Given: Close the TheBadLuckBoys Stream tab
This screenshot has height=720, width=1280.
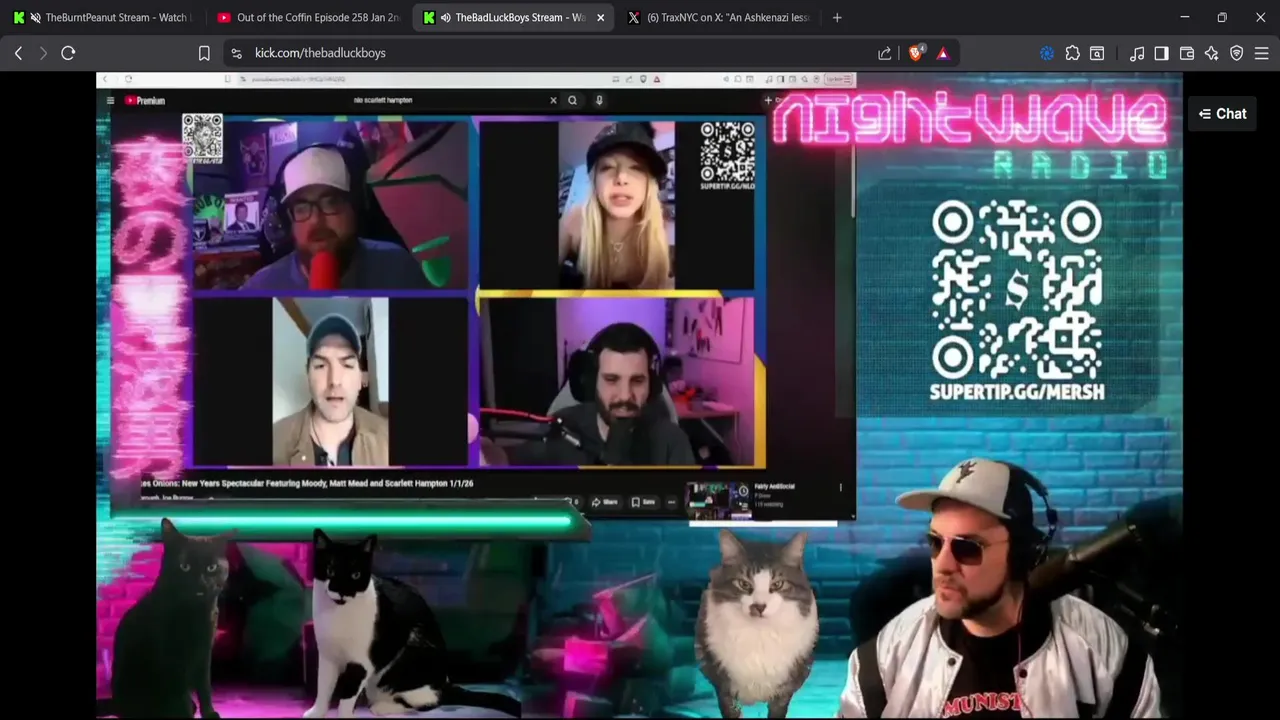Looking at the screenshot, I should pos(601,17).
